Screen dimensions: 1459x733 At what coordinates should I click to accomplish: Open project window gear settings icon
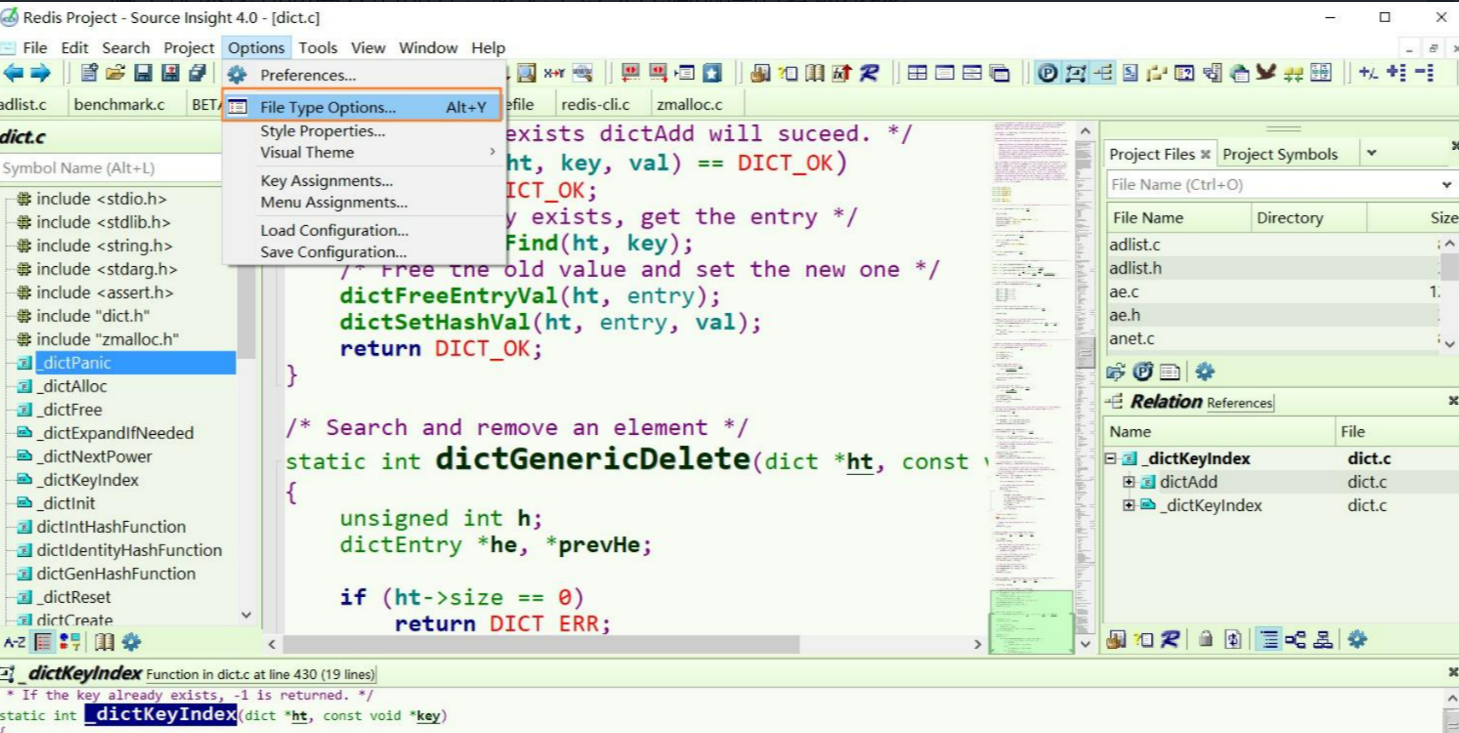coord(1205,372)
